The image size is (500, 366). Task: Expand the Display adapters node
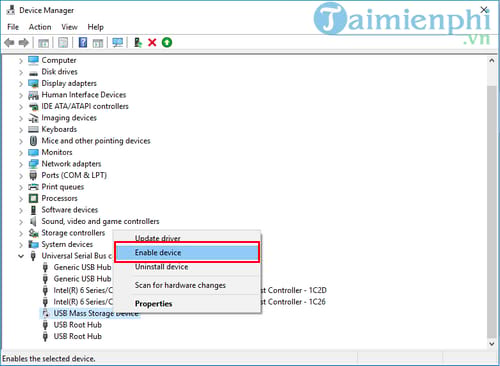pyautogui.click(x=21, y=84)
